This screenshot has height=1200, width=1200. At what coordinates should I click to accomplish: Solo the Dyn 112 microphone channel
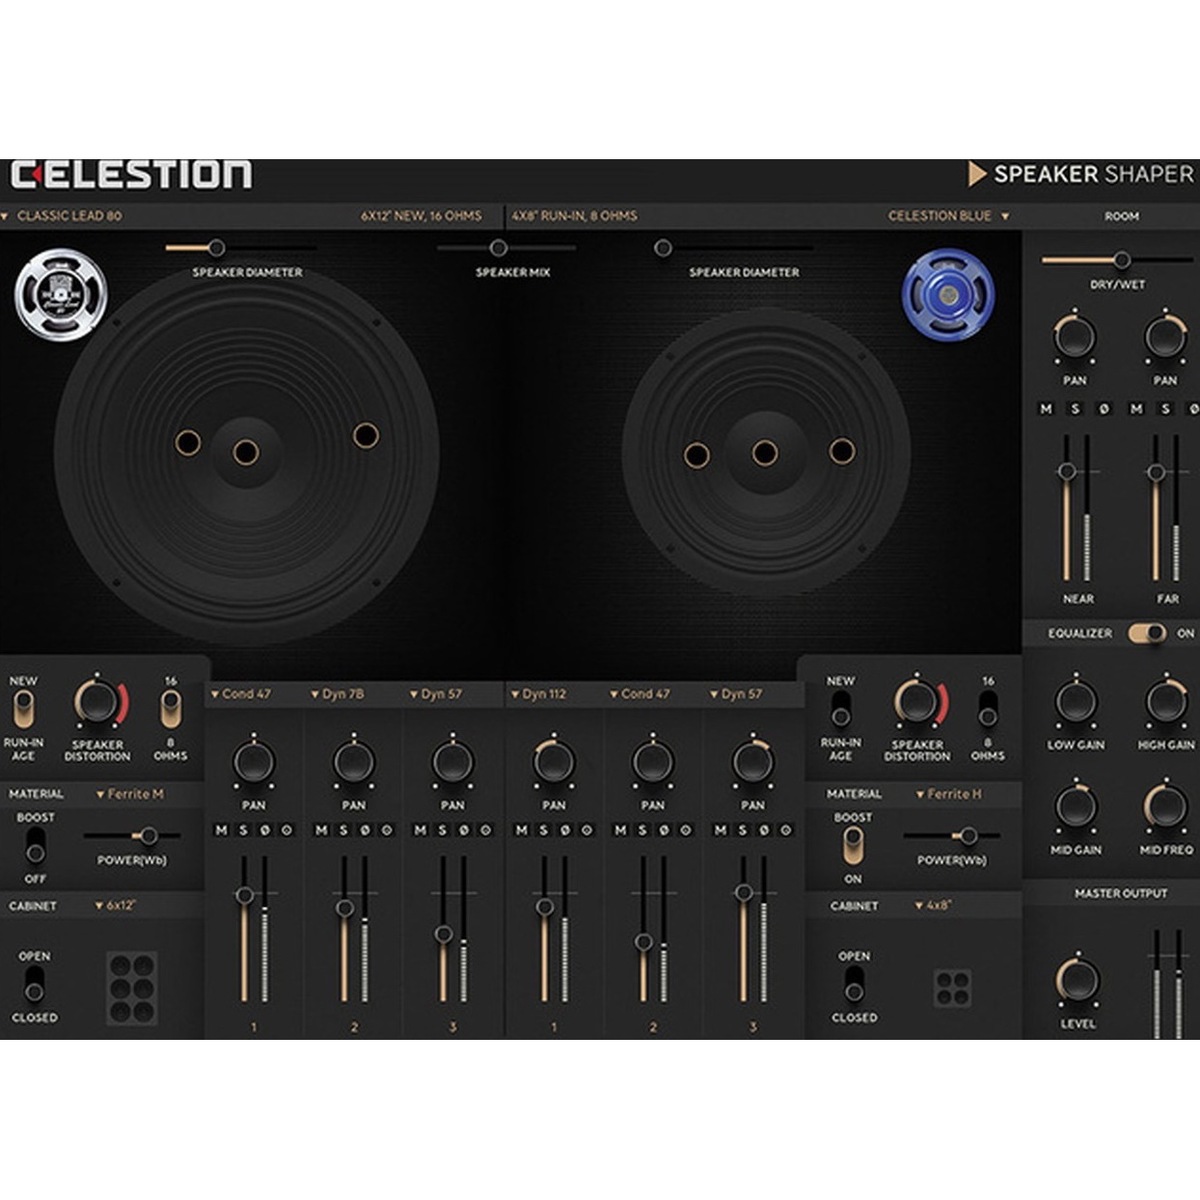click(x=543, y=830)
